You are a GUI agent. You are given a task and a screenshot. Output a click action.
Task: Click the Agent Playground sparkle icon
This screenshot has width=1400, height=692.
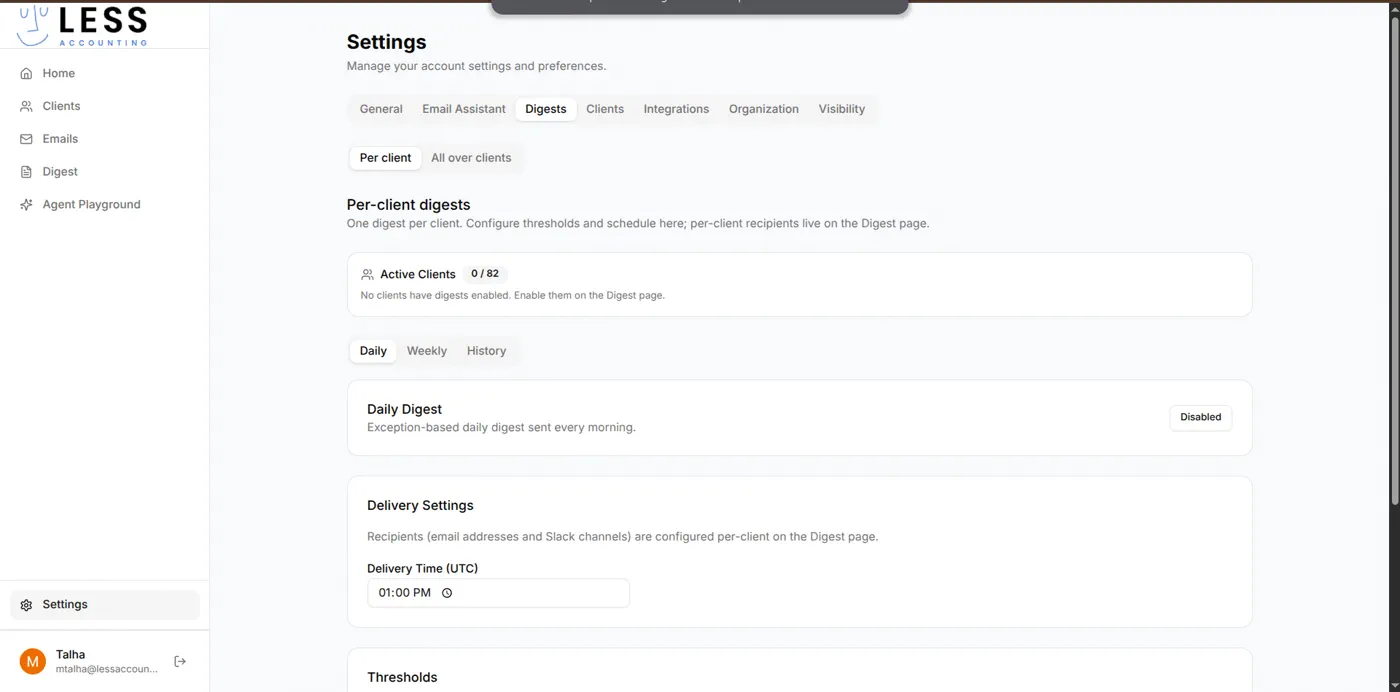click(x=26, y=205)
